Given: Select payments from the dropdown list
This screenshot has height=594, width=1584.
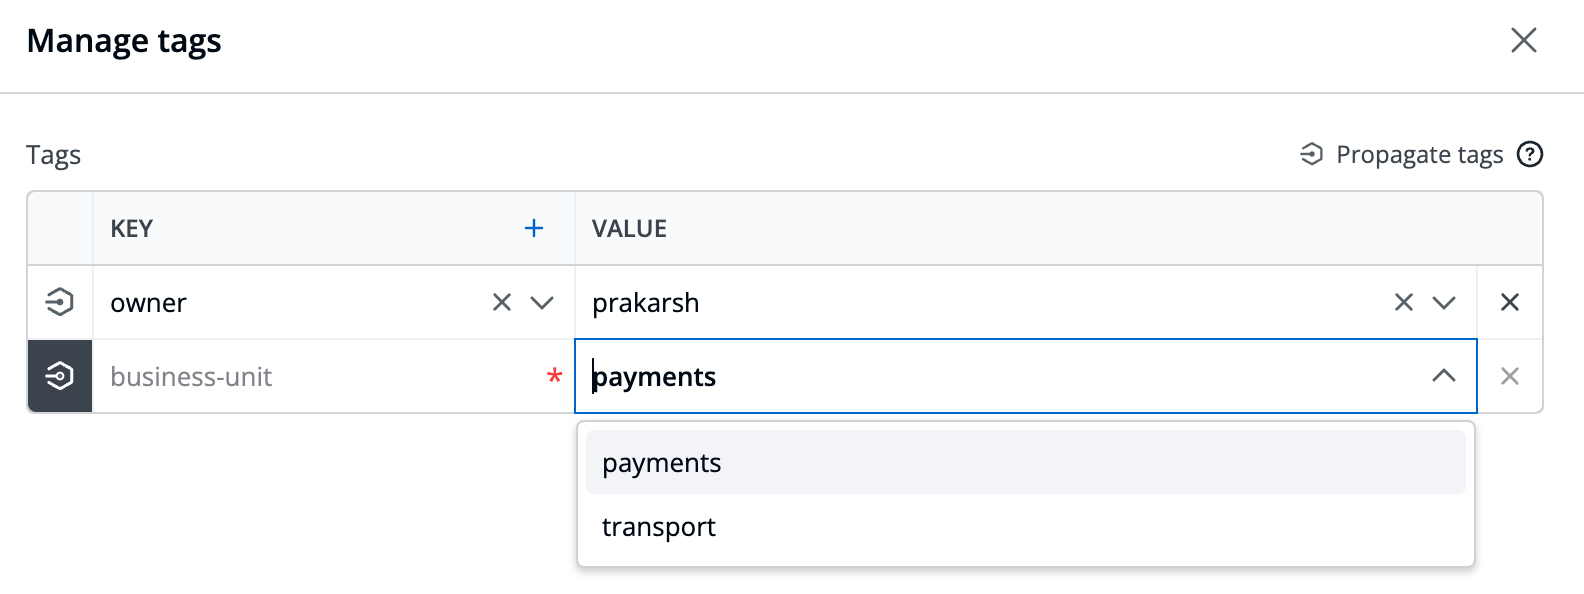Looking at the screenshot, I should [x=1026, y=462].
